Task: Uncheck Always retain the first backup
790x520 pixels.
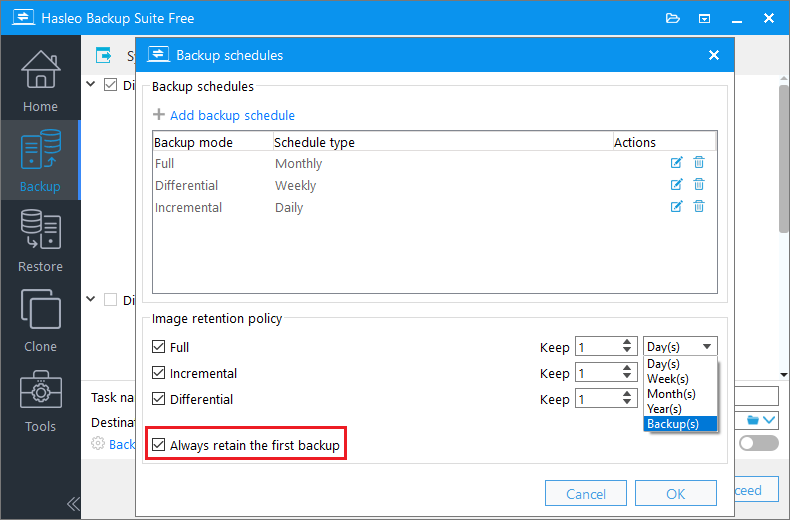Action: 159,445
